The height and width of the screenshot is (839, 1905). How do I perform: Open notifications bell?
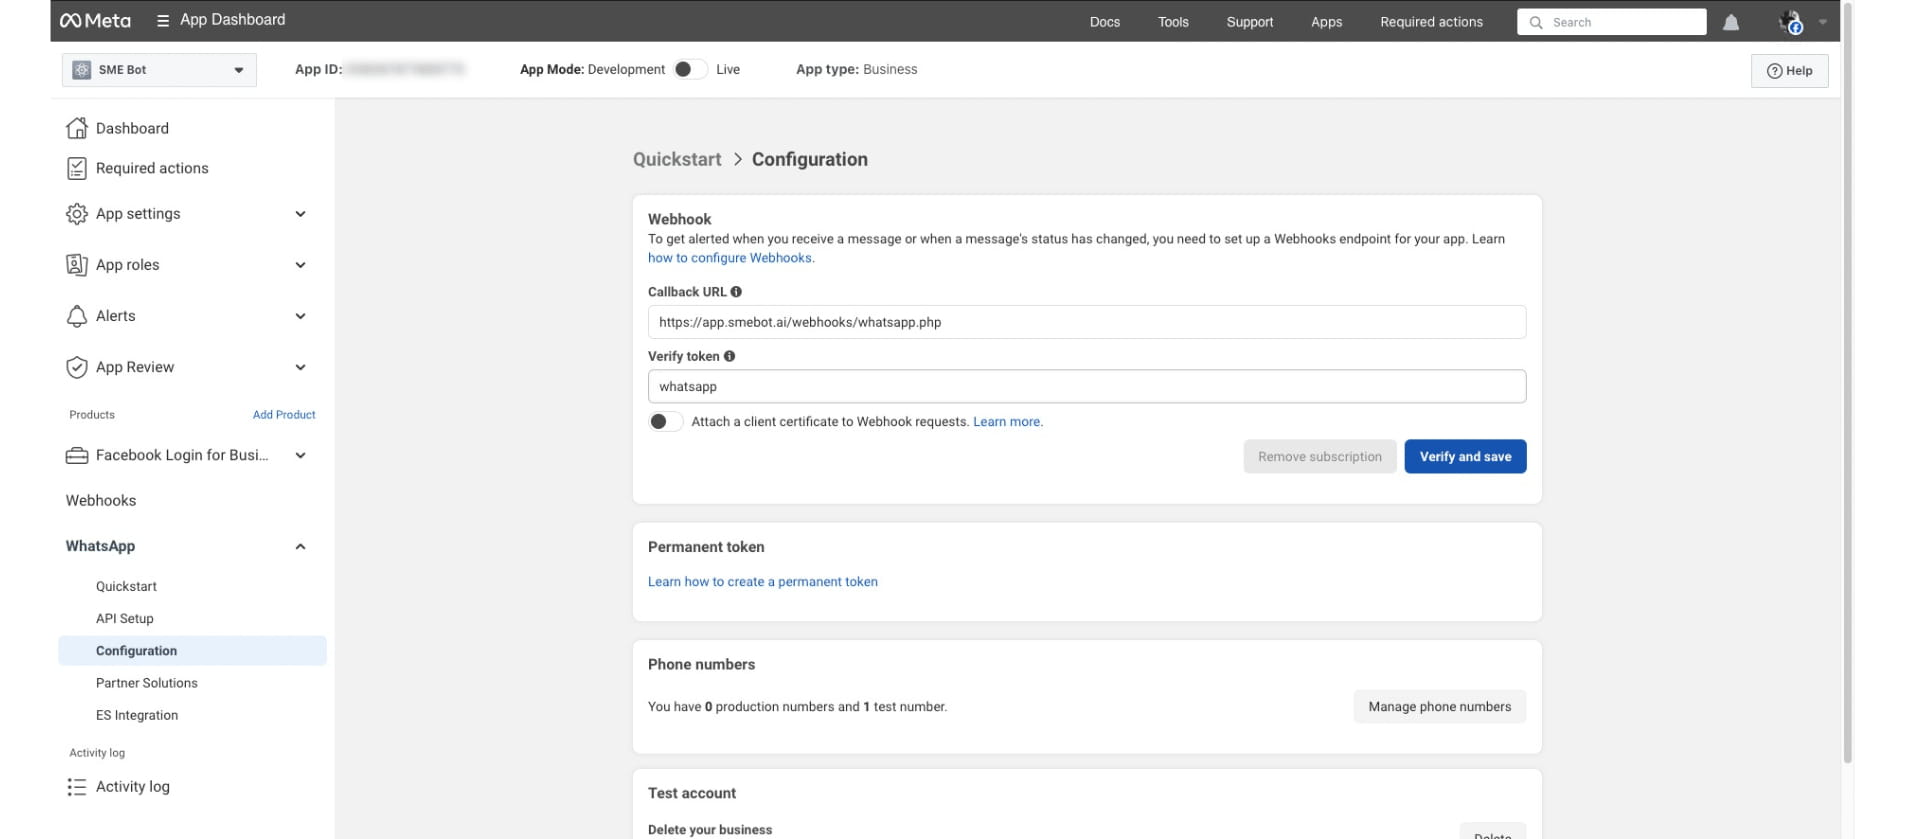coord(1731,22)
